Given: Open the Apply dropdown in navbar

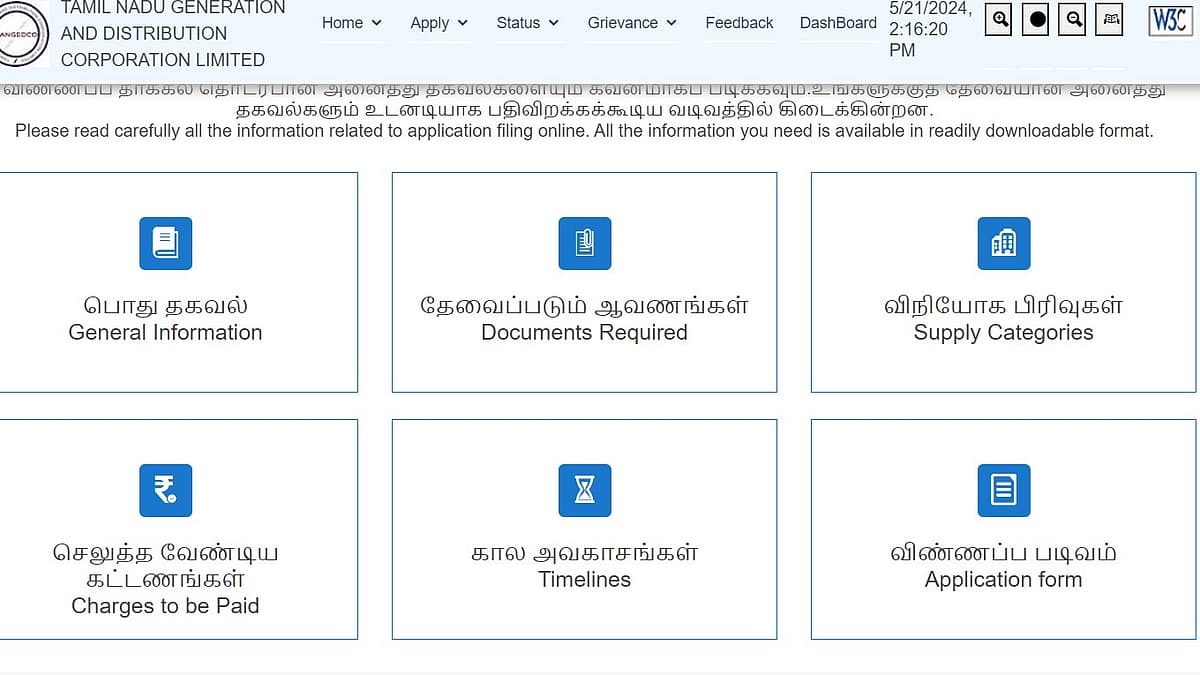Looking at the screenshot, I should [438, 22].
